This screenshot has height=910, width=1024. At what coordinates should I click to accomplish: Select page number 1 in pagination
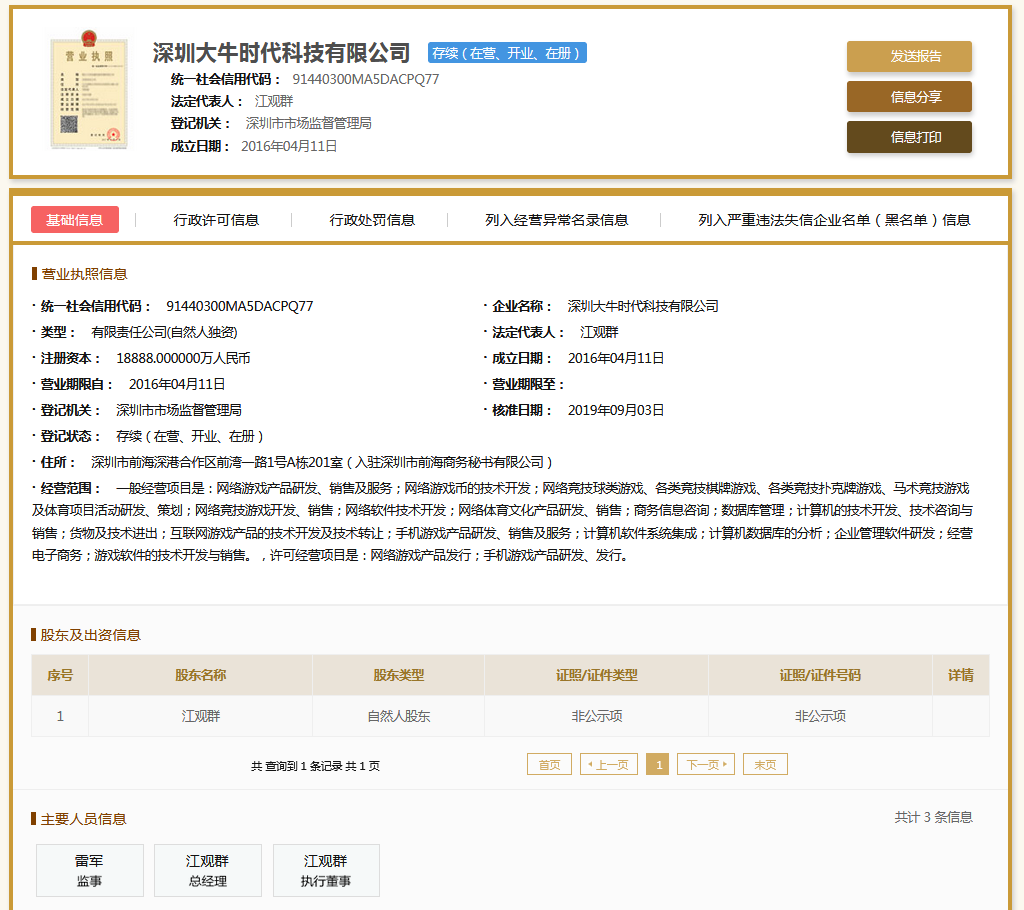pos(657,764)
